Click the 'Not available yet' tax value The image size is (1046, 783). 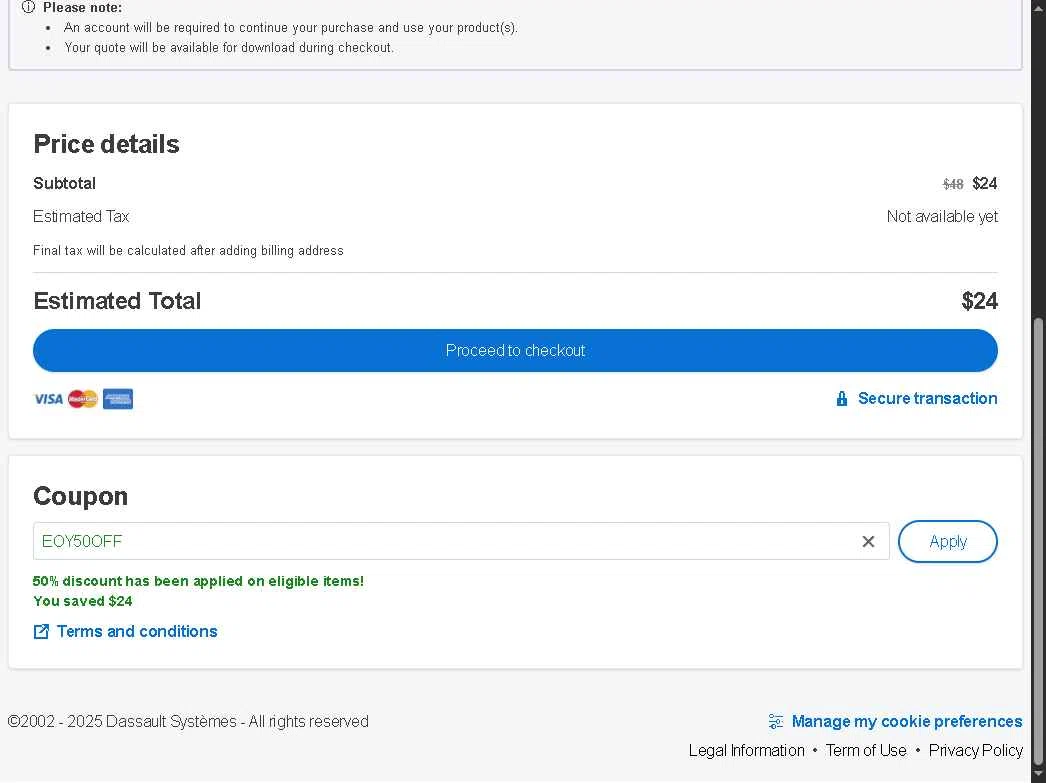[942, 216]
